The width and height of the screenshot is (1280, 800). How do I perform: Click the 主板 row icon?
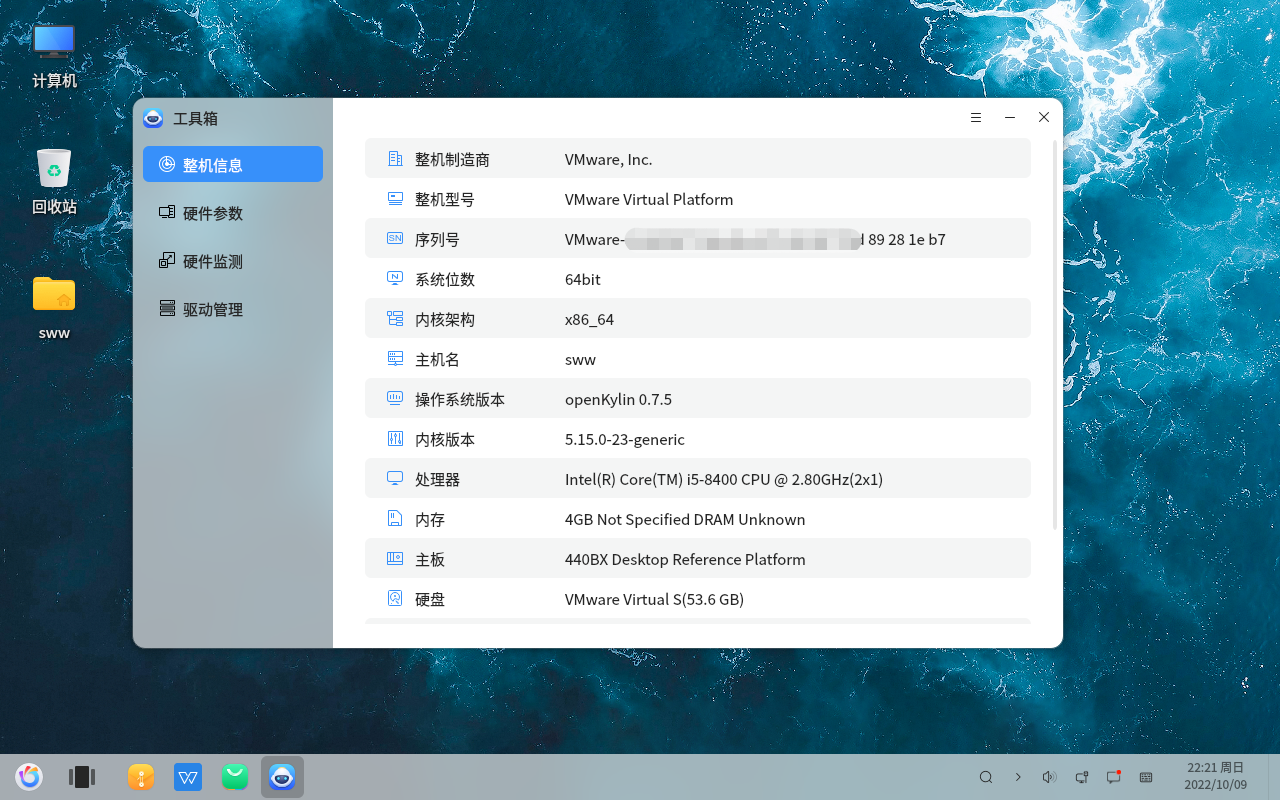395,558
